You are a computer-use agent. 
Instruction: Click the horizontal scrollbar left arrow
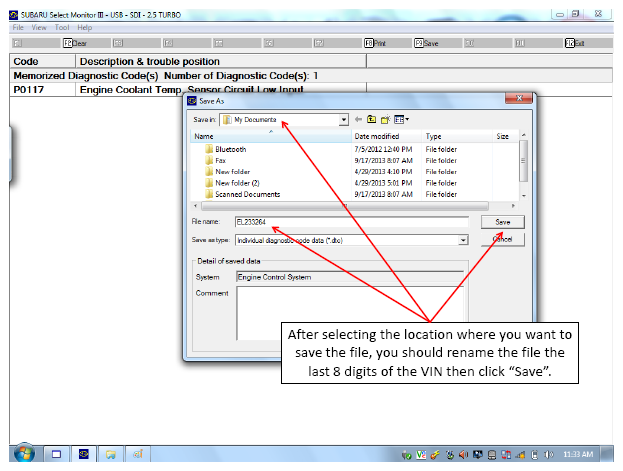coord(195,205)
